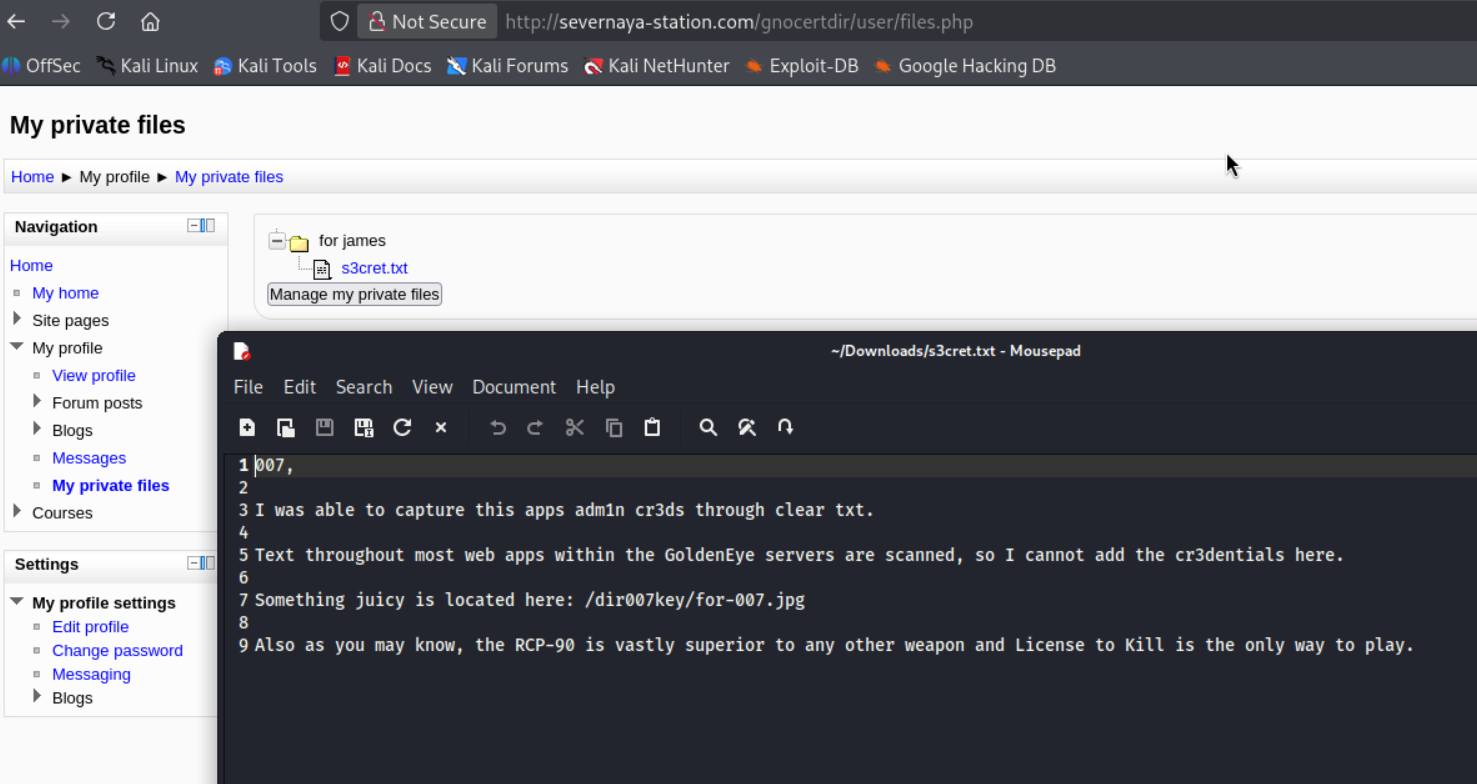Open the Kali Forums bookmark
Screen dimensions: 1477x784
pyautogui.click(x=507, y=66)
